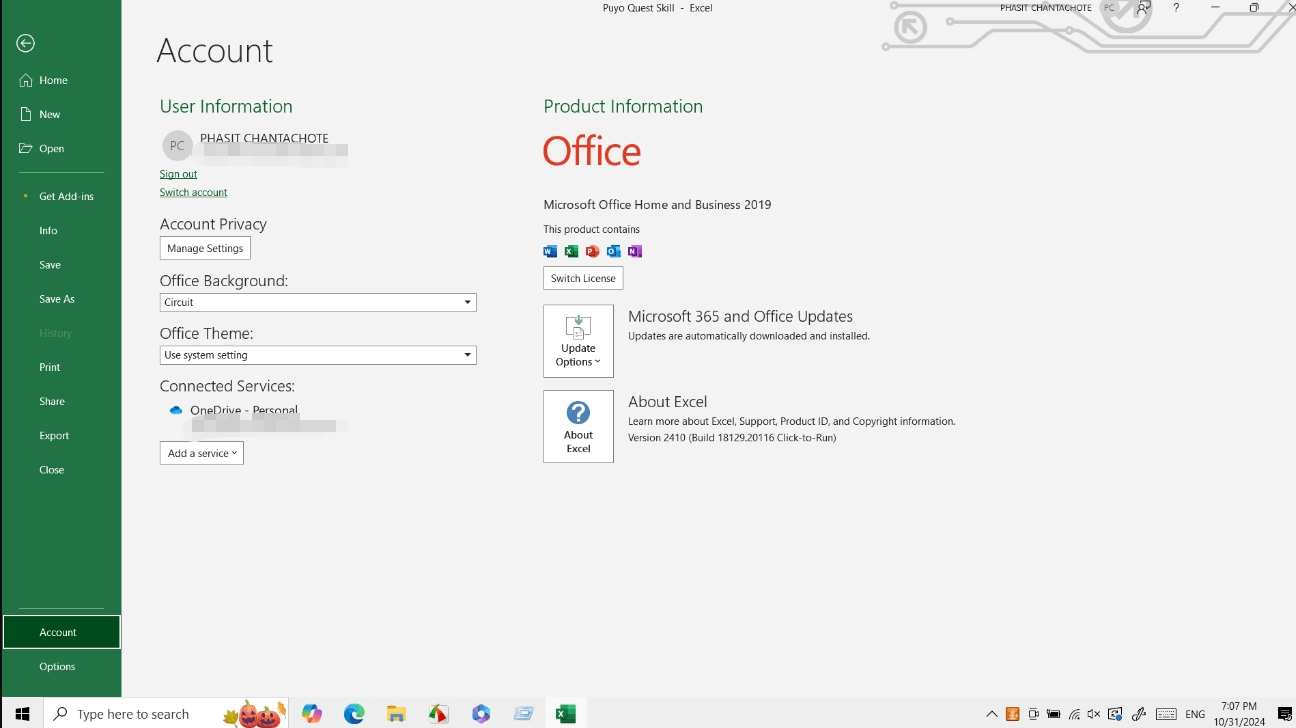Click the Word icon under This product contains
The height and width of the screenshot is (728, 1296).
[550, 251]
